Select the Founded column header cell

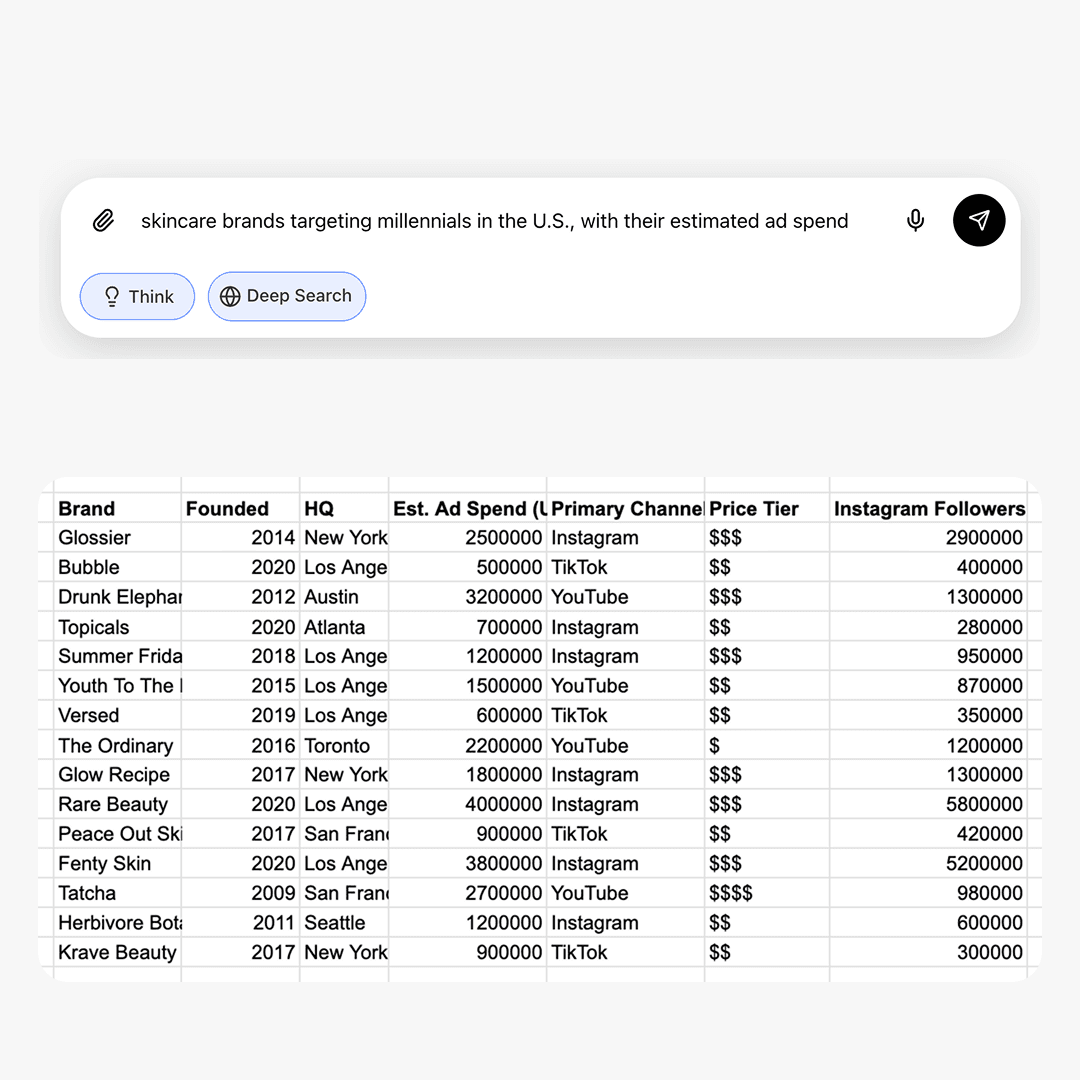(x=240, y=509)
